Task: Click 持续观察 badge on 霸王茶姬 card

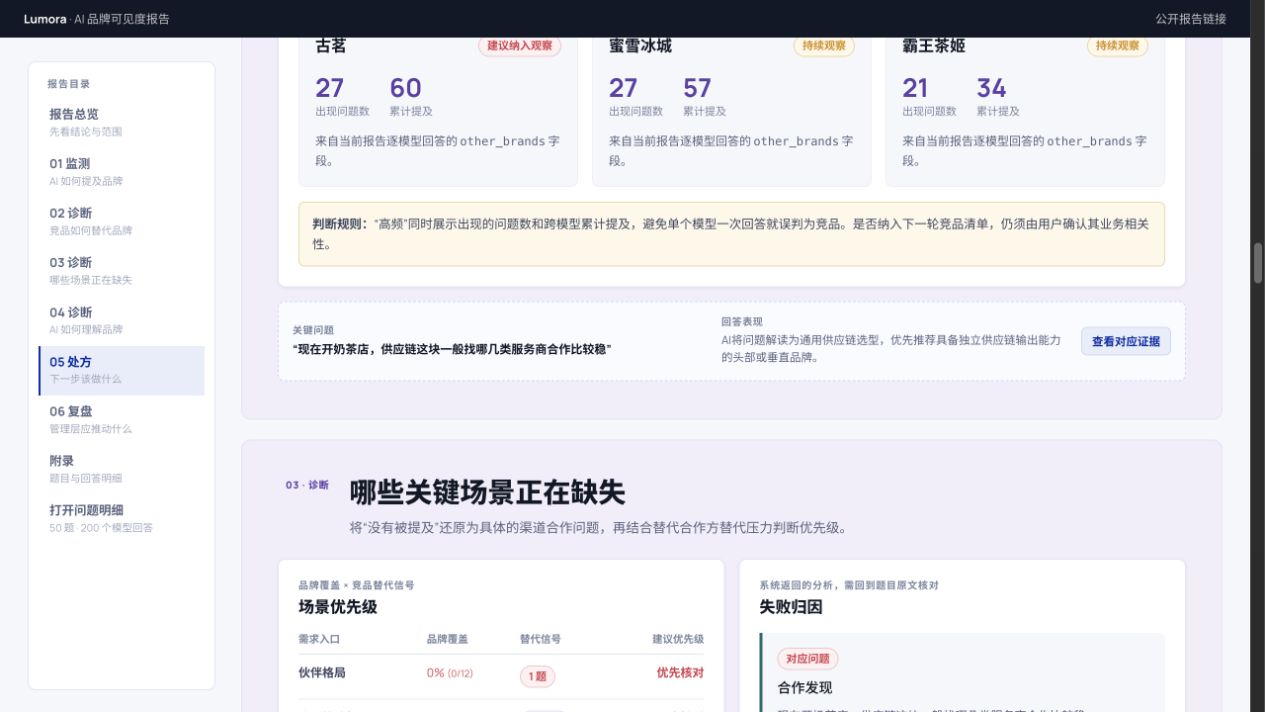Action: (x=1117, y=46)
